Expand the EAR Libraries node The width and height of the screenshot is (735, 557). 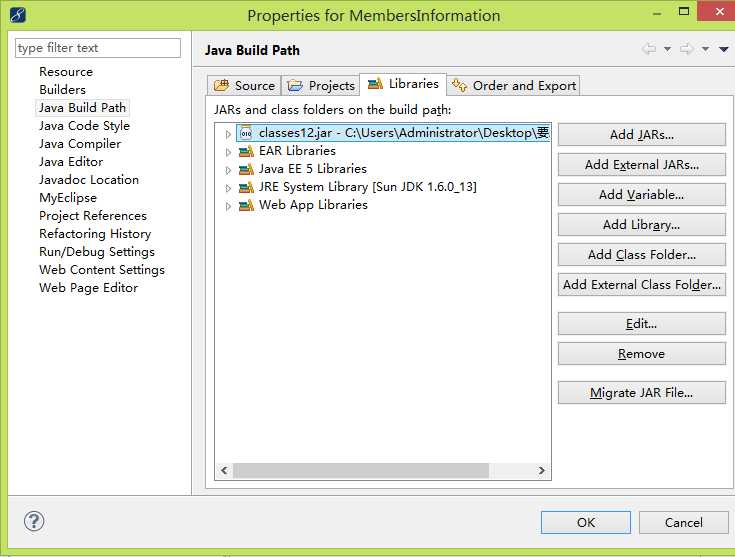pyautogui.click(x=228, y=152)
